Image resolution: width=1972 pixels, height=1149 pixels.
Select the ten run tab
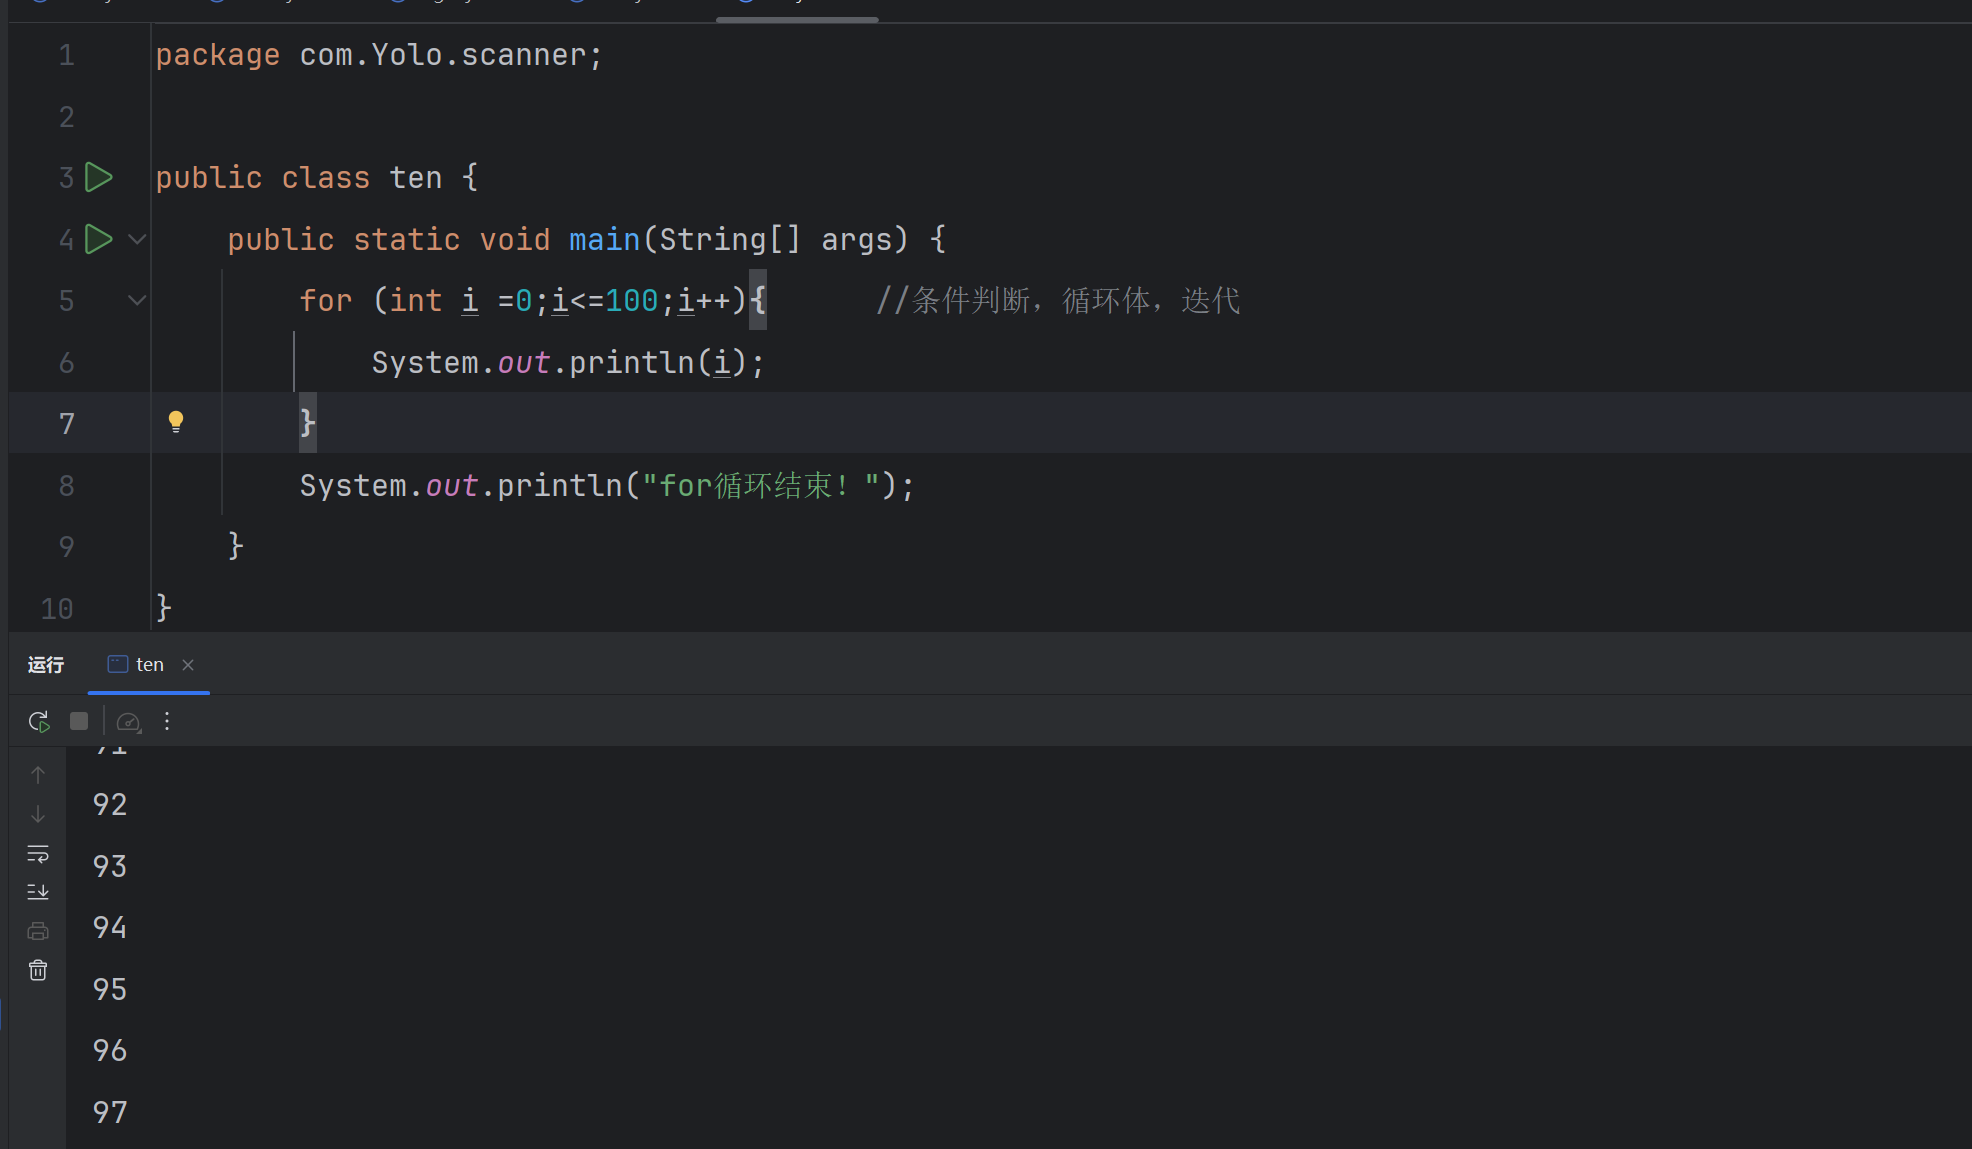149,665
